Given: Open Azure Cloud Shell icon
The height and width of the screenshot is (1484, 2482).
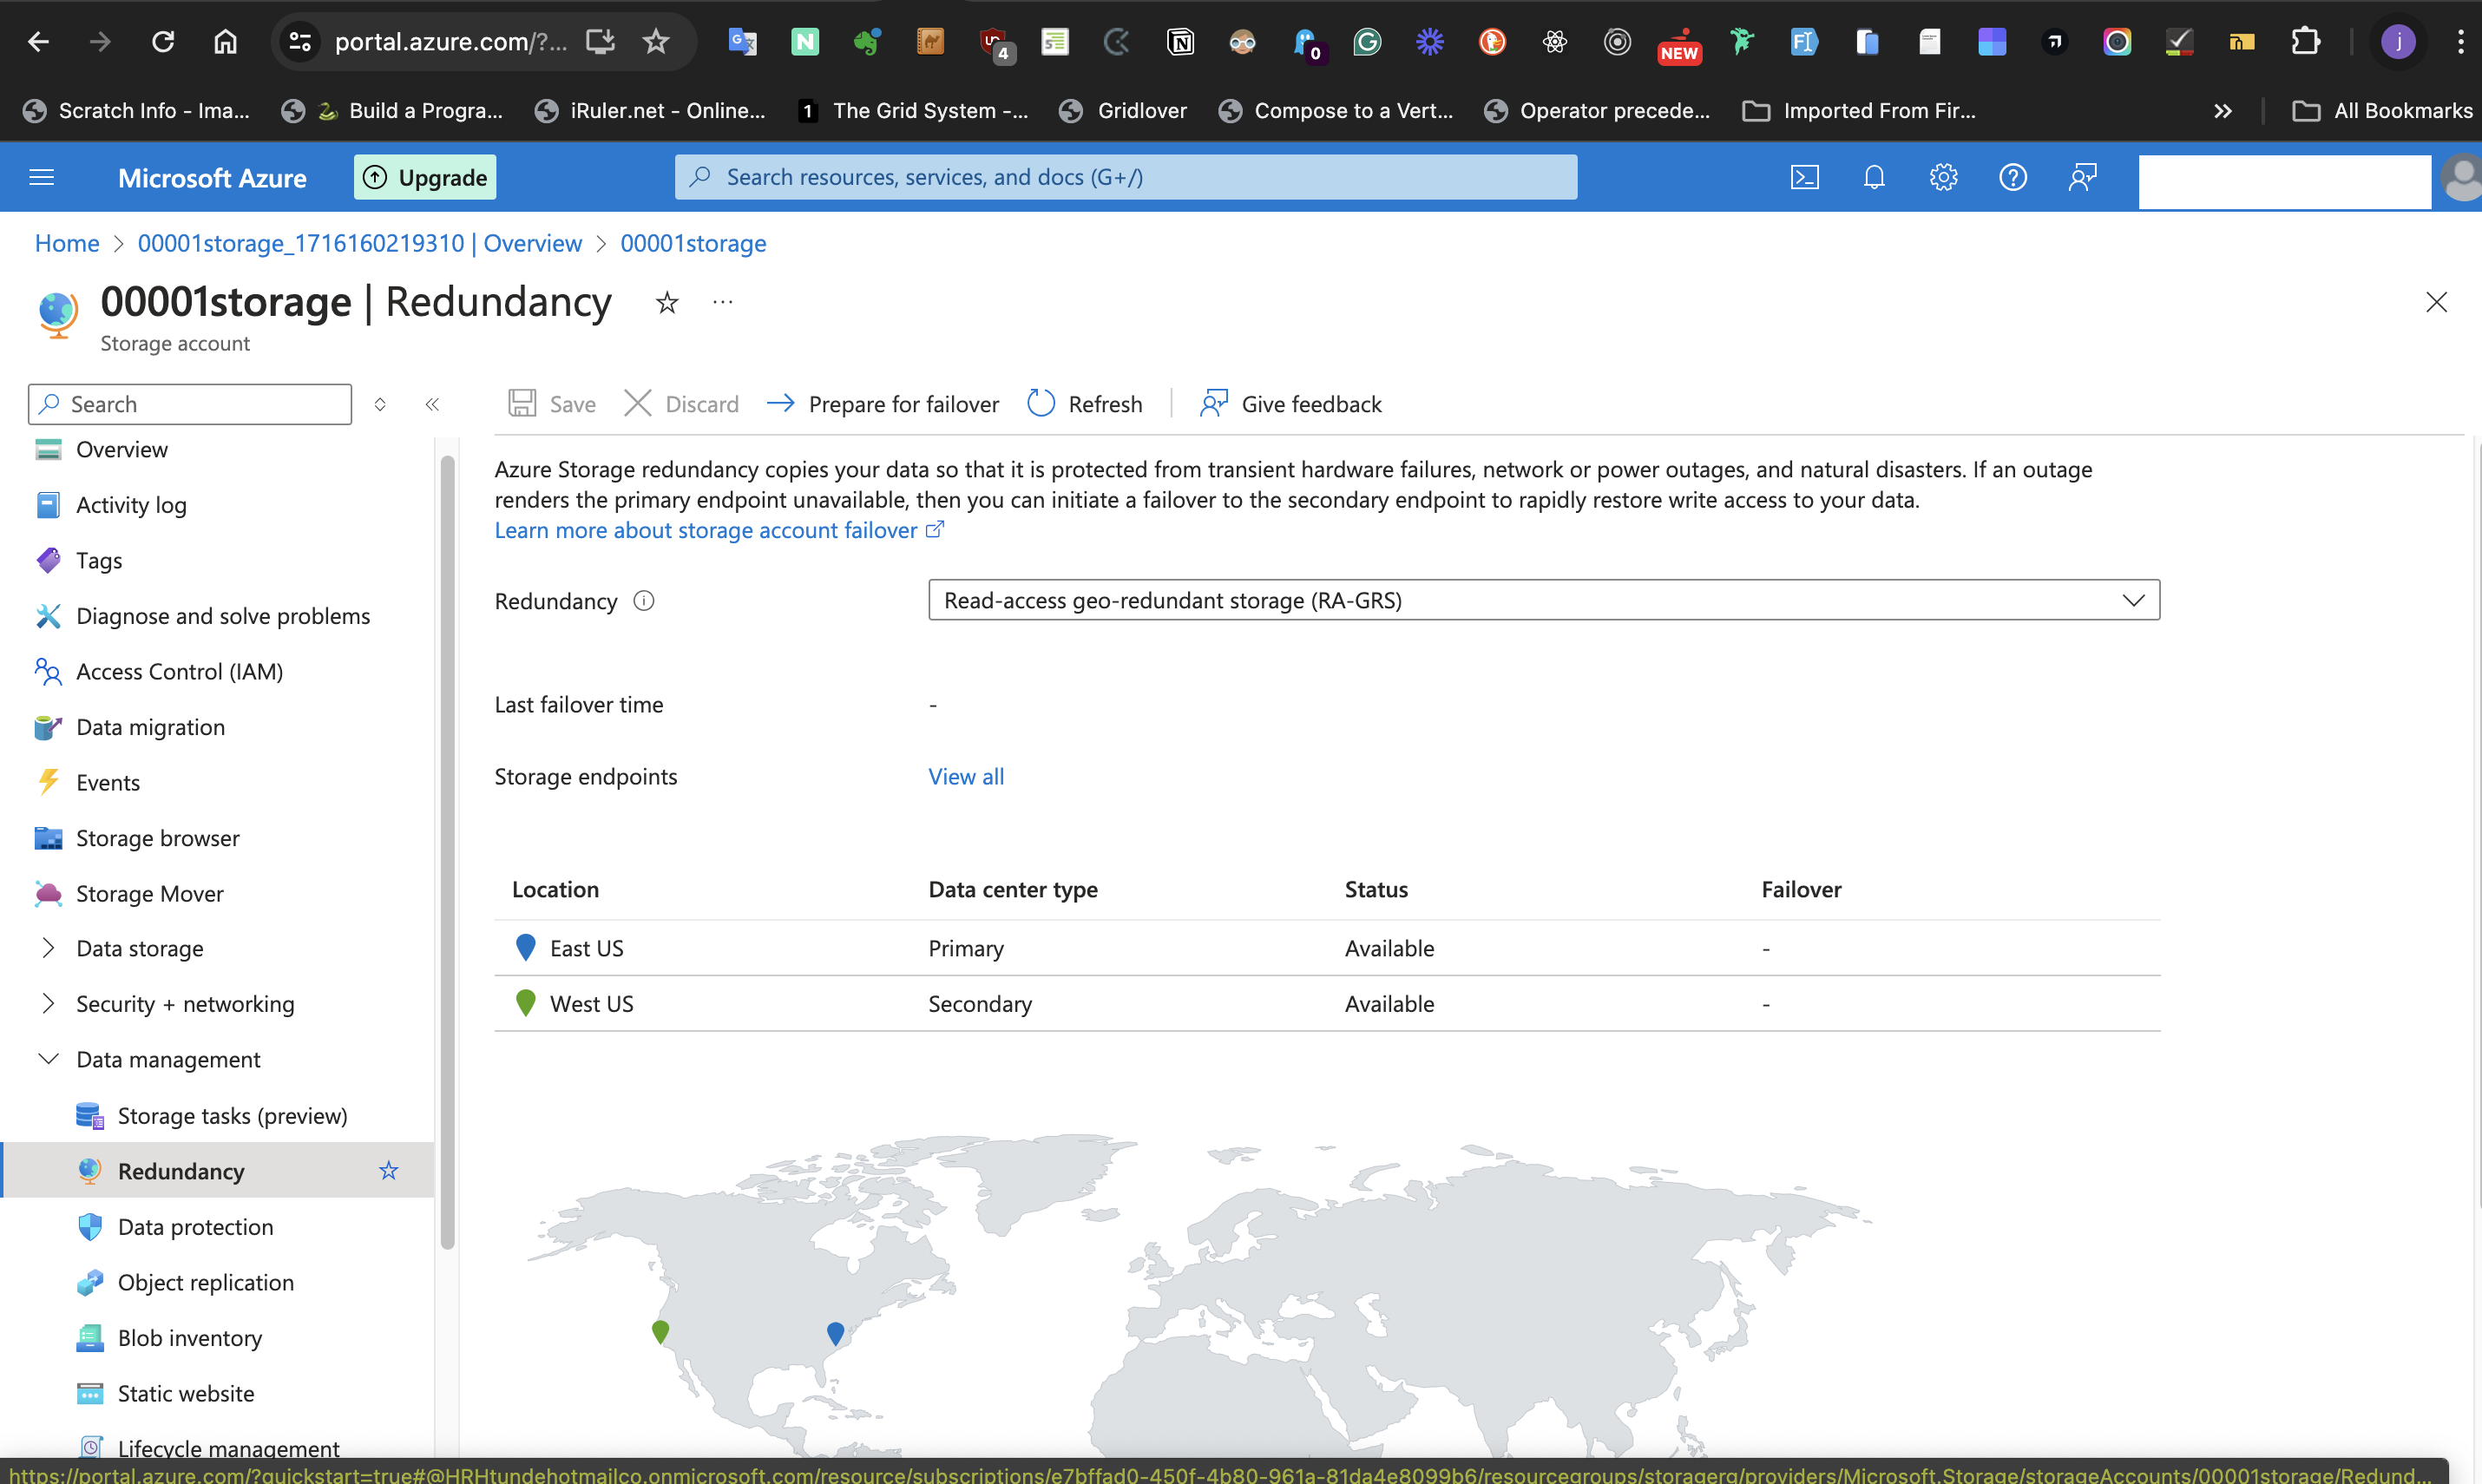Looking at the screenshot, I should click(1804, 177).
